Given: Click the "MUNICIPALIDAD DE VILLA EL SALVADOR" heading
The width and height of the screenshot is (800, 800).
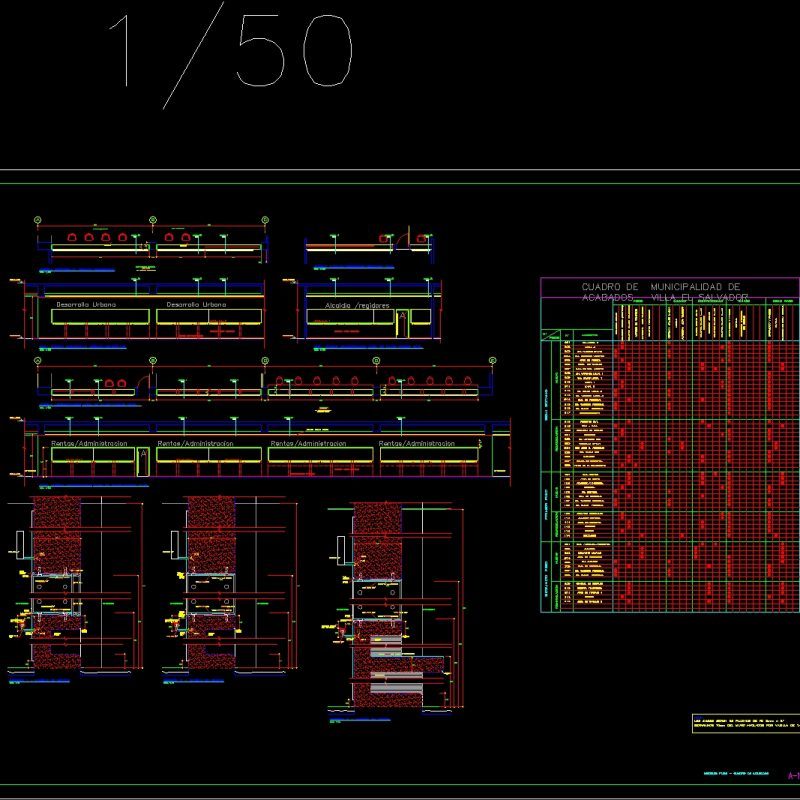Looking at the screenshot, I should (x=700, y=292).
